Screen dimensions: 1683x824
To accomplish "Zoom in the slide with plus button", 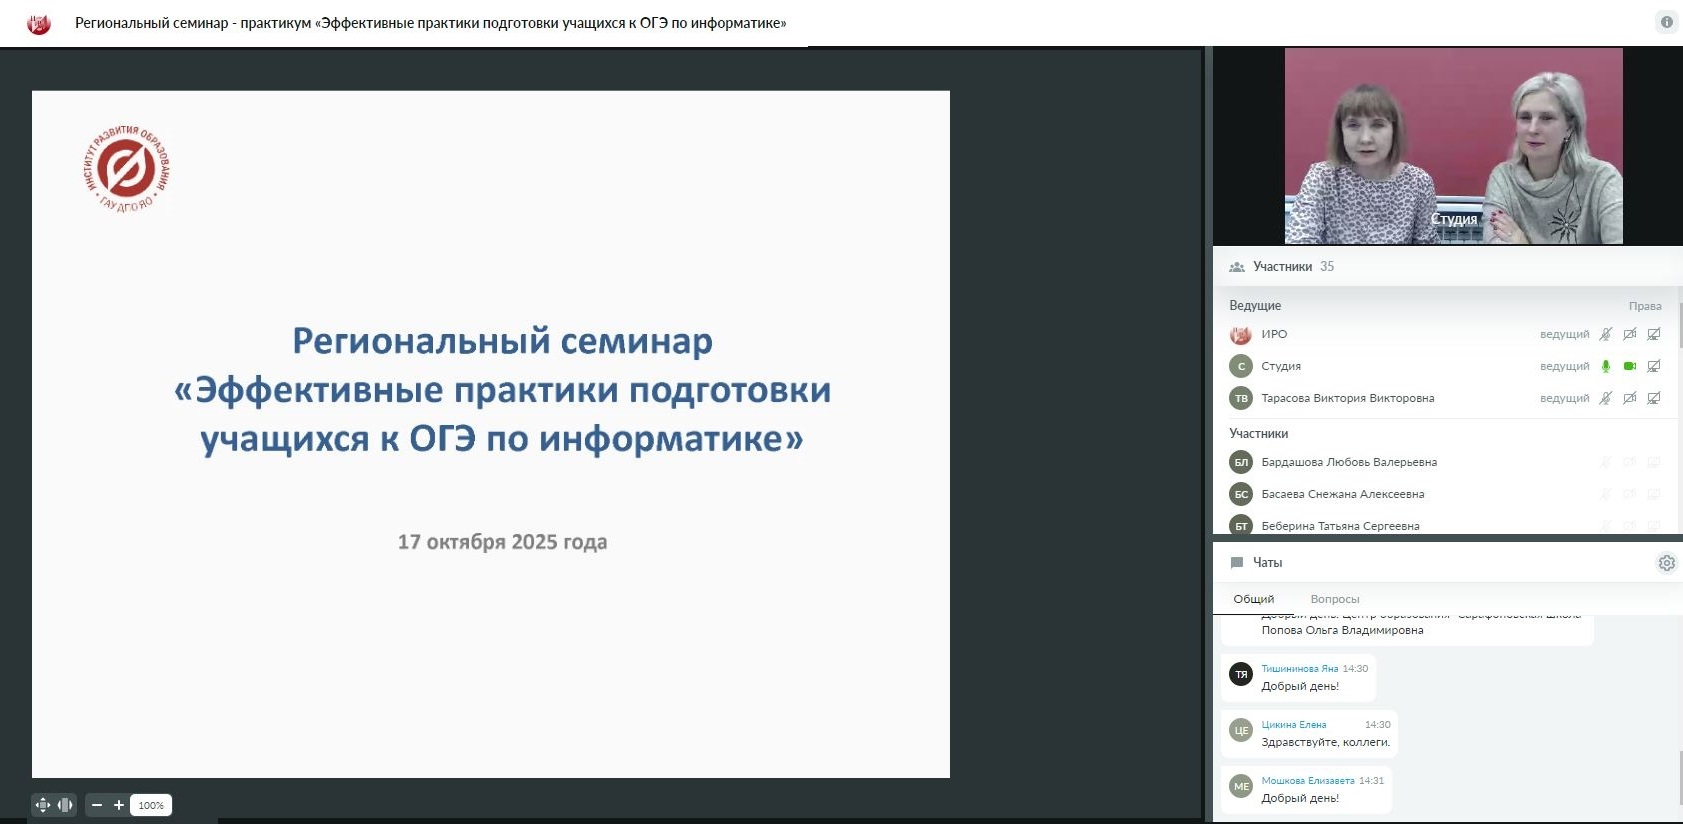I will (119, 805).
